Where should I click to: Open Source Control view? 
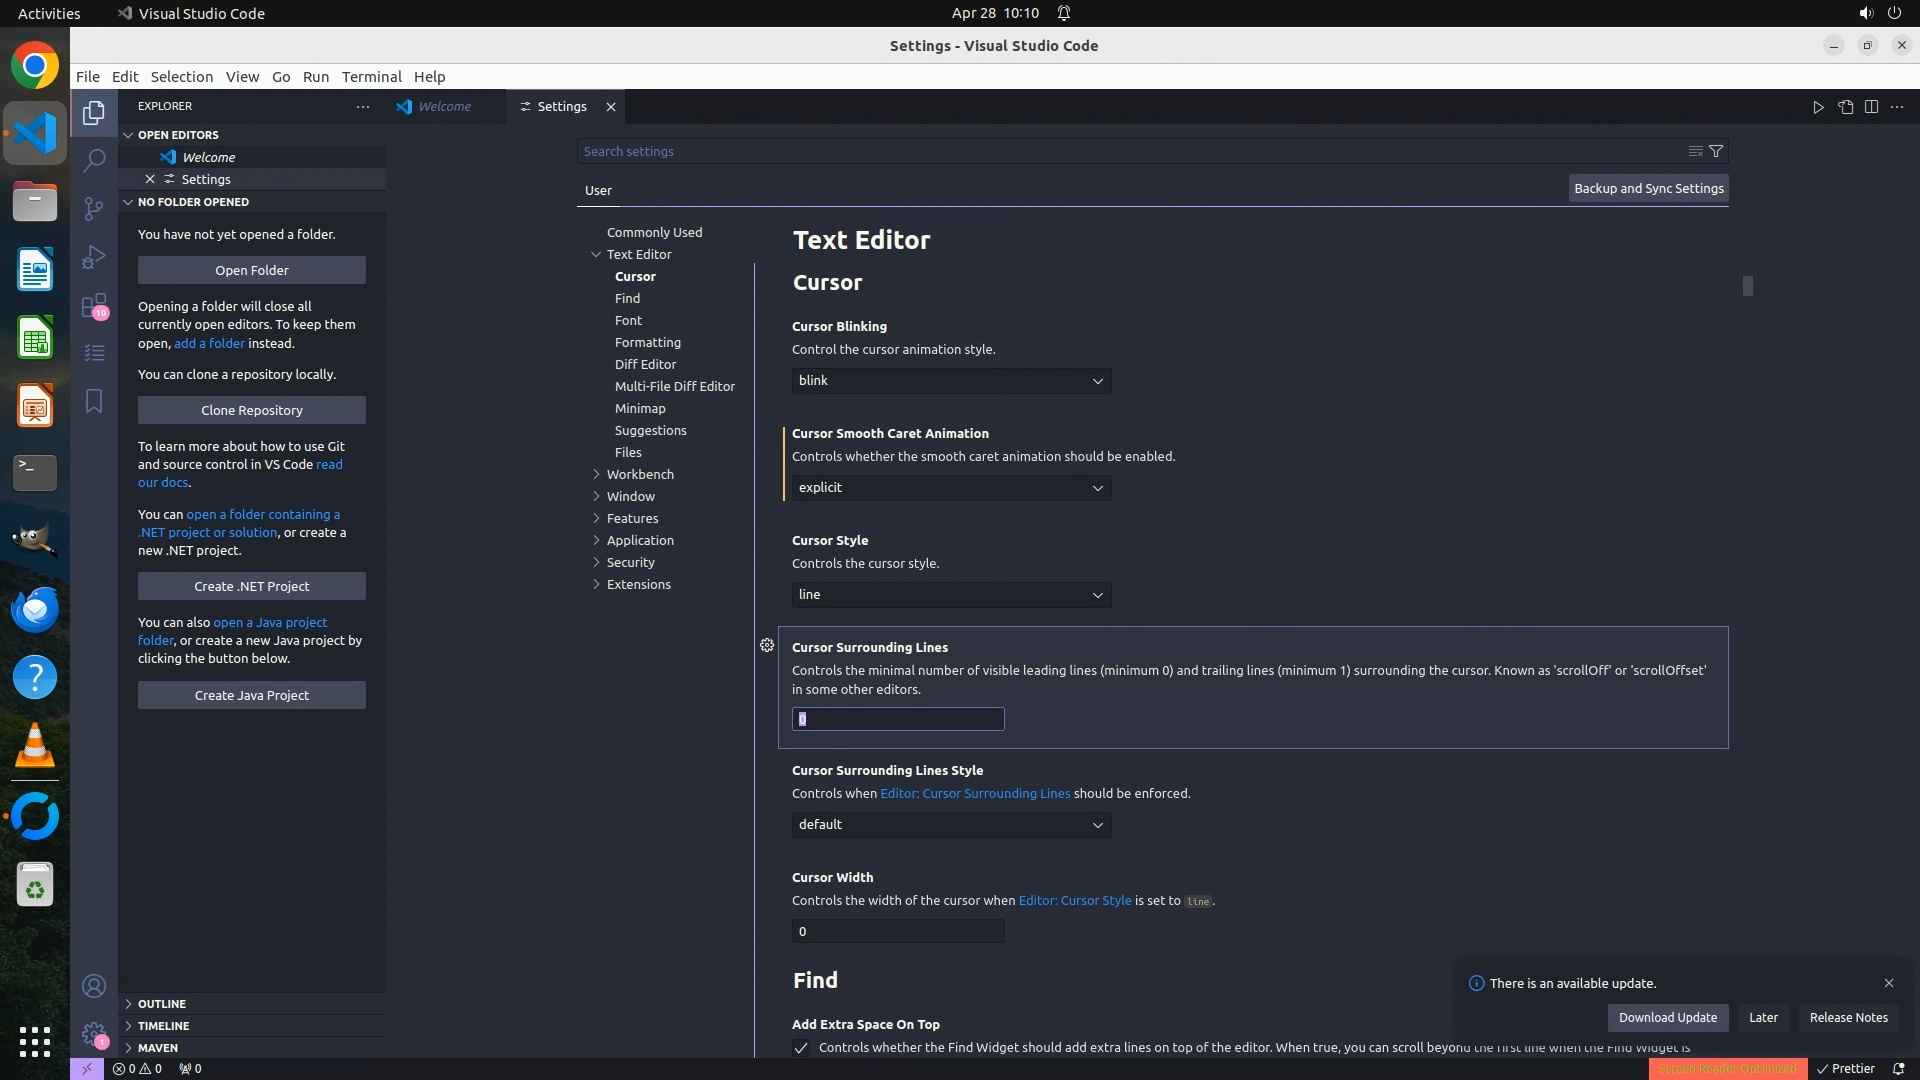coord(94,208)
